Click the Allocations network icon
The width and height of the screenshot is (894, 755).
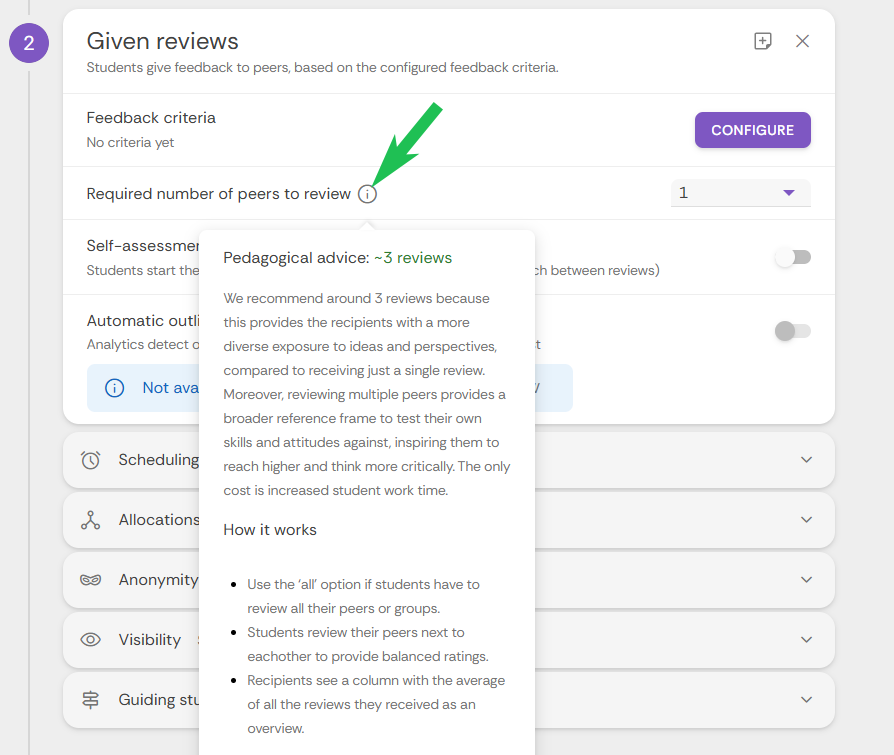coord(91,520)
